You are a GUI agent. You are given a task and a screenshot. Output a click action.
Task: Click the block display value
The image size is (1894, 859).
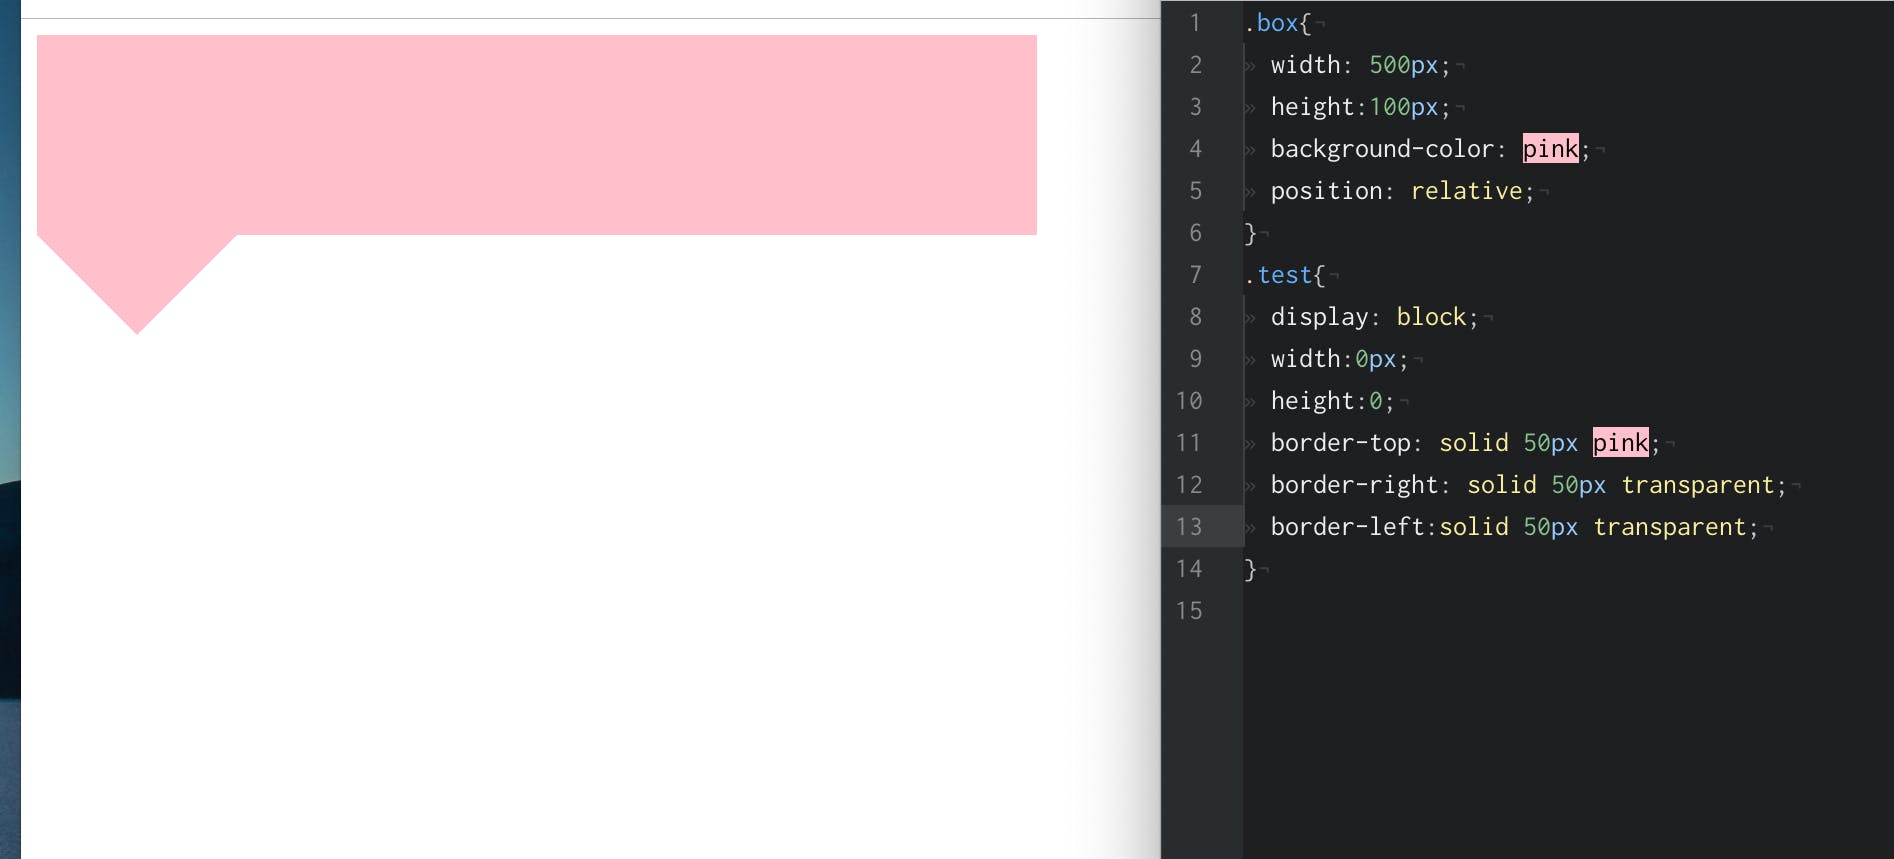tap(1431, 317)
